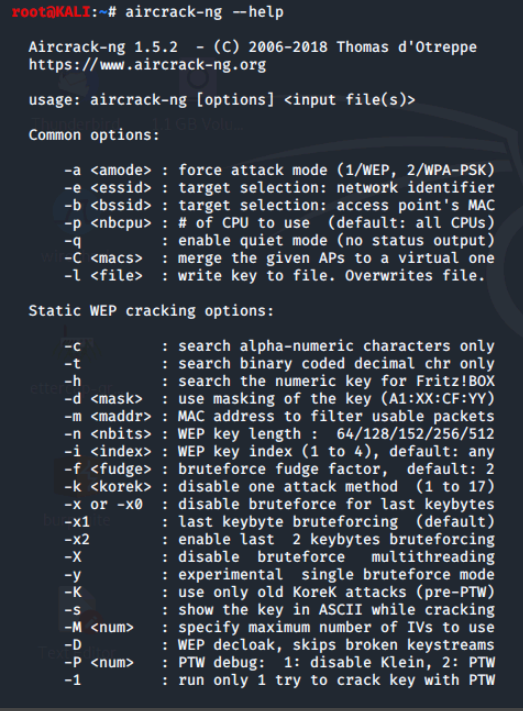Viewport: 523px width, 711px height.
Task: Click the -a <amode> option line
Action: 279,170
